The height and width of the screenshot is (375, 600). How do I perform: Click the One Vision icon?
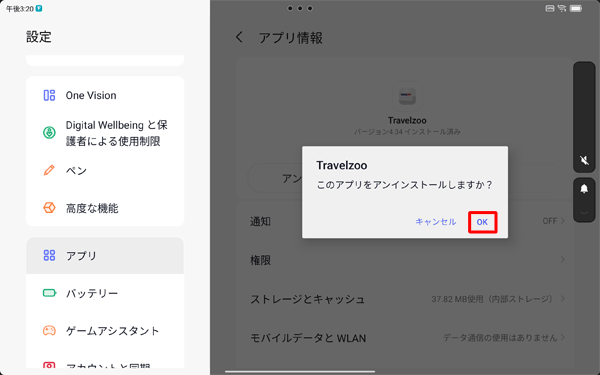(x=49, y=95)
